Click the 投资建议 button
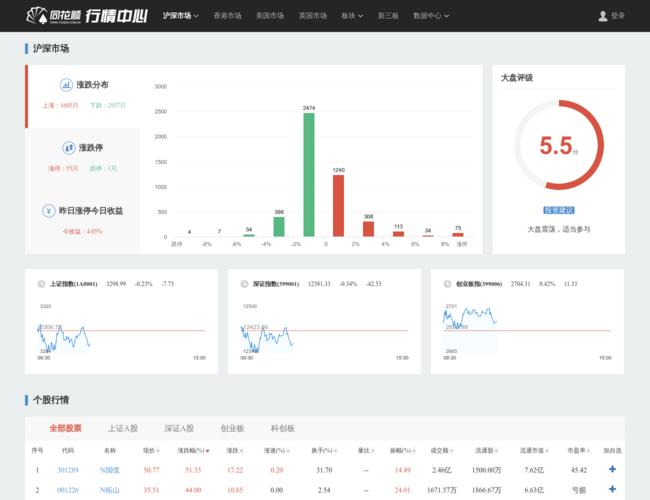This screenshot has width=650, height=500. click(558, 210)
